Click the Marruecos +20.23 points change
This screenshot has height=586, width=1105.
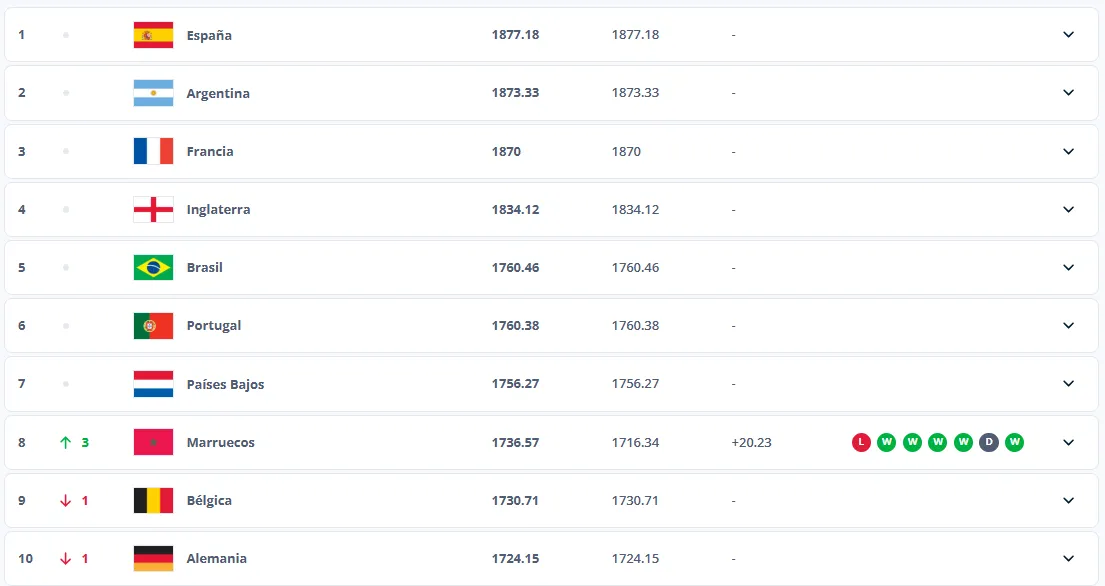751,442
